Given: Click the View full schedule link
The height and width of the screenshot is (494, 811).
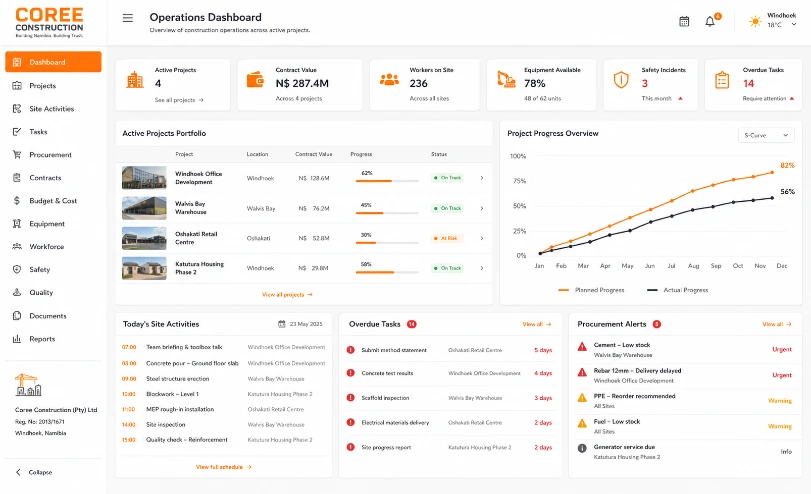Looking at the screenshot, I should [223, 467].
